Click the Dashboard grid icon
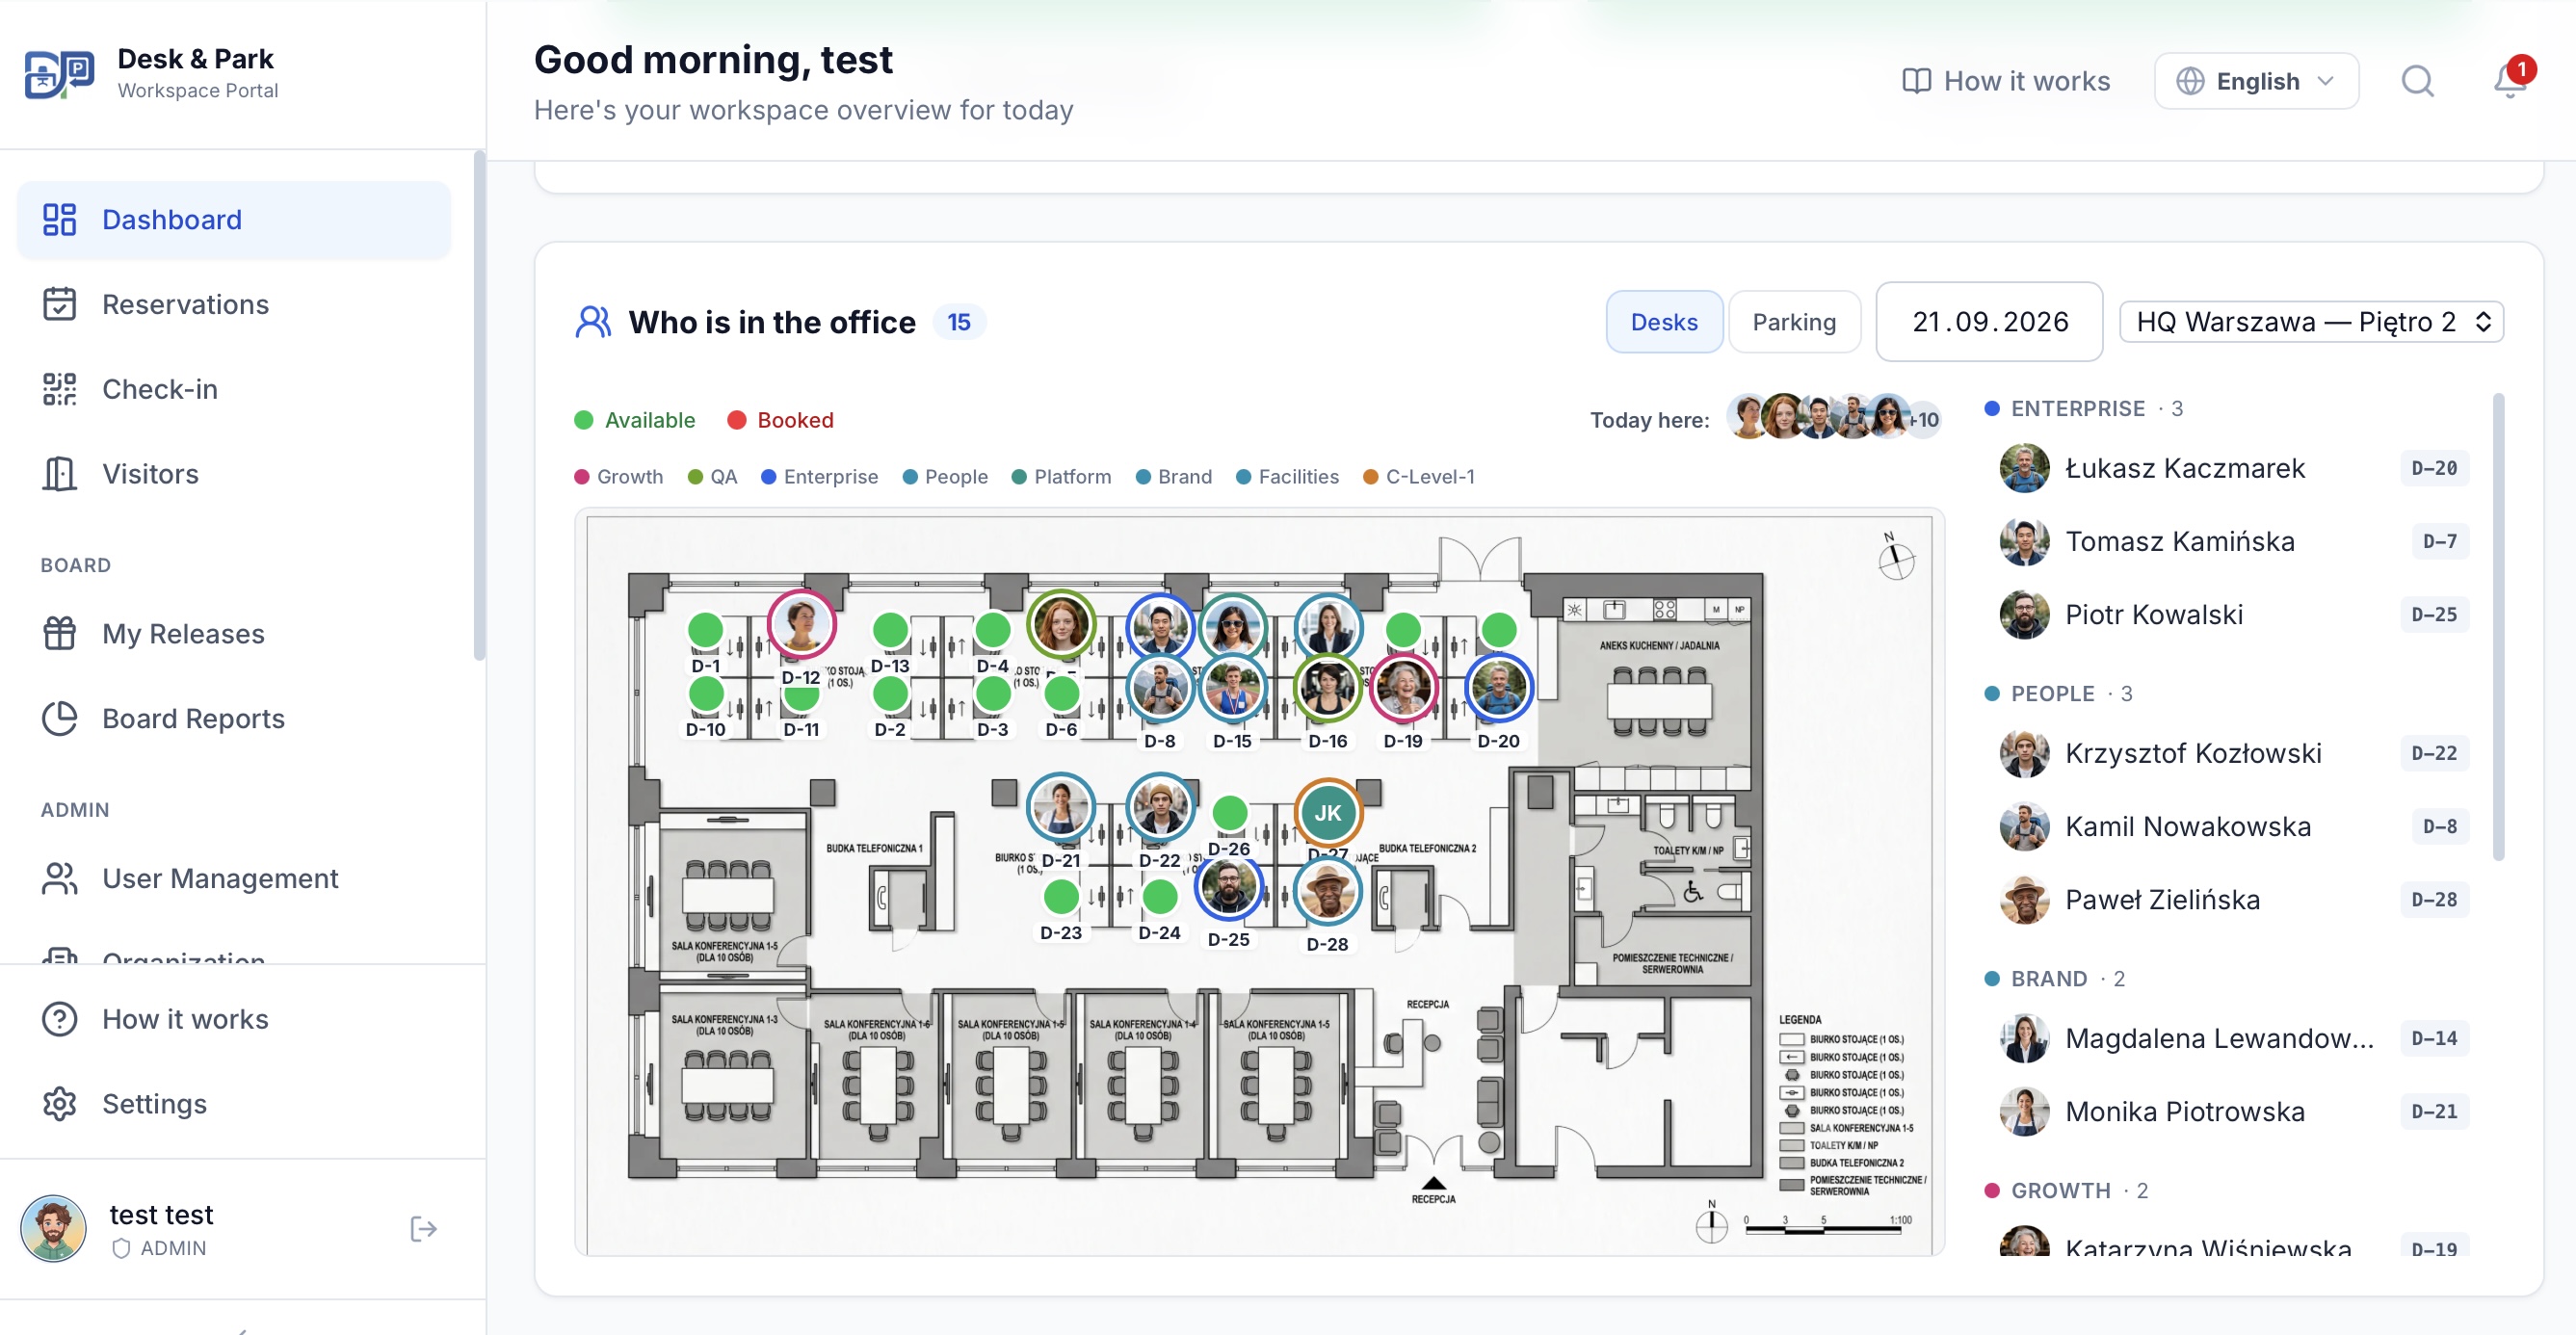 pyautogui.click(x=60, y=220)
